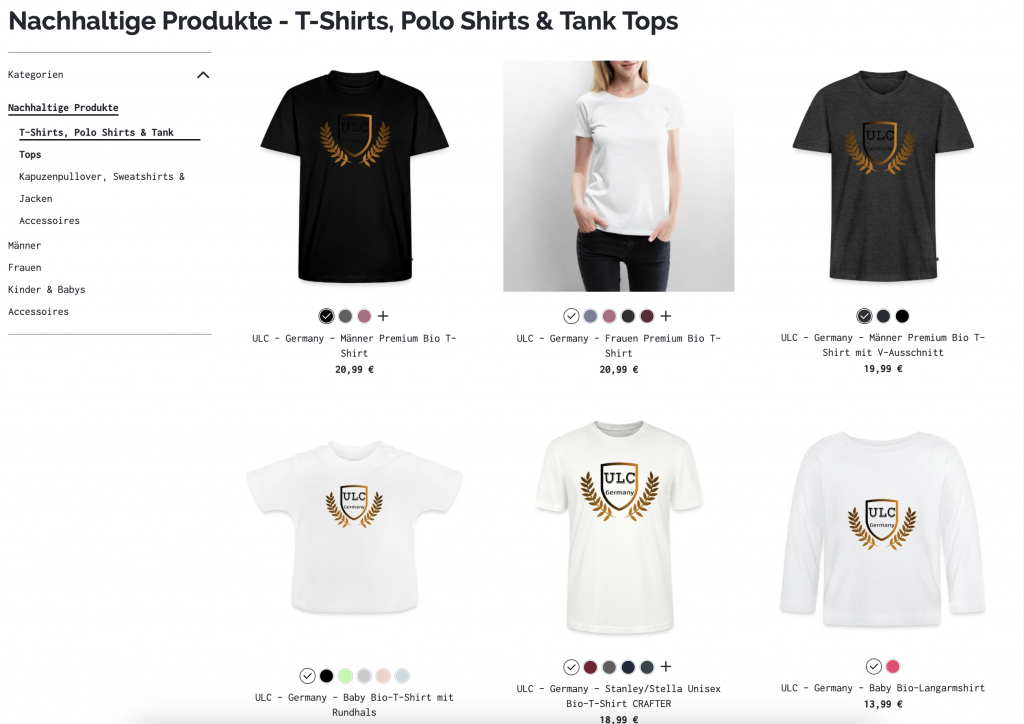Show more colors for Stanley/Stella CRAFTER shirt
Screen dimensions: 1024x724
click(x=665, y=667)
